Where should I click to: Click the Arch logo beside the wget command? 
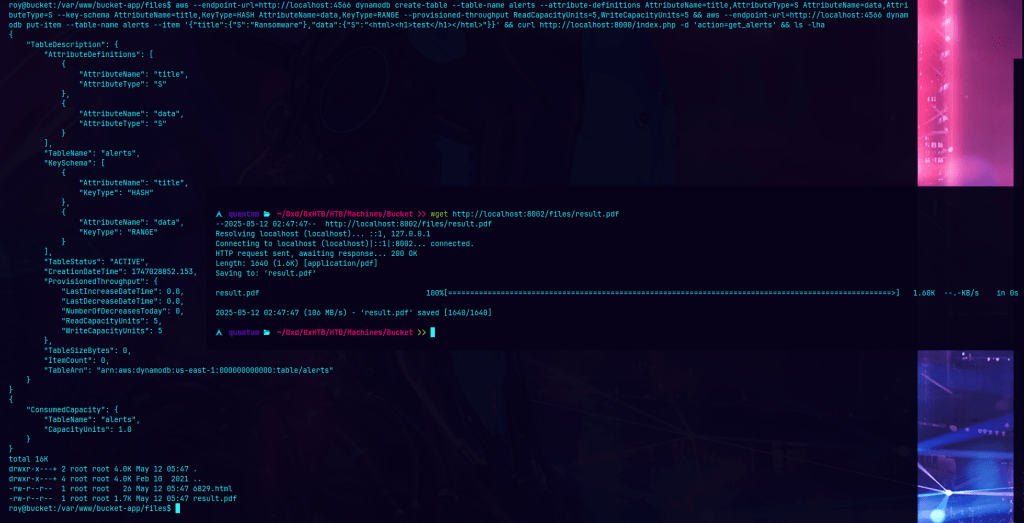(219, 214)
